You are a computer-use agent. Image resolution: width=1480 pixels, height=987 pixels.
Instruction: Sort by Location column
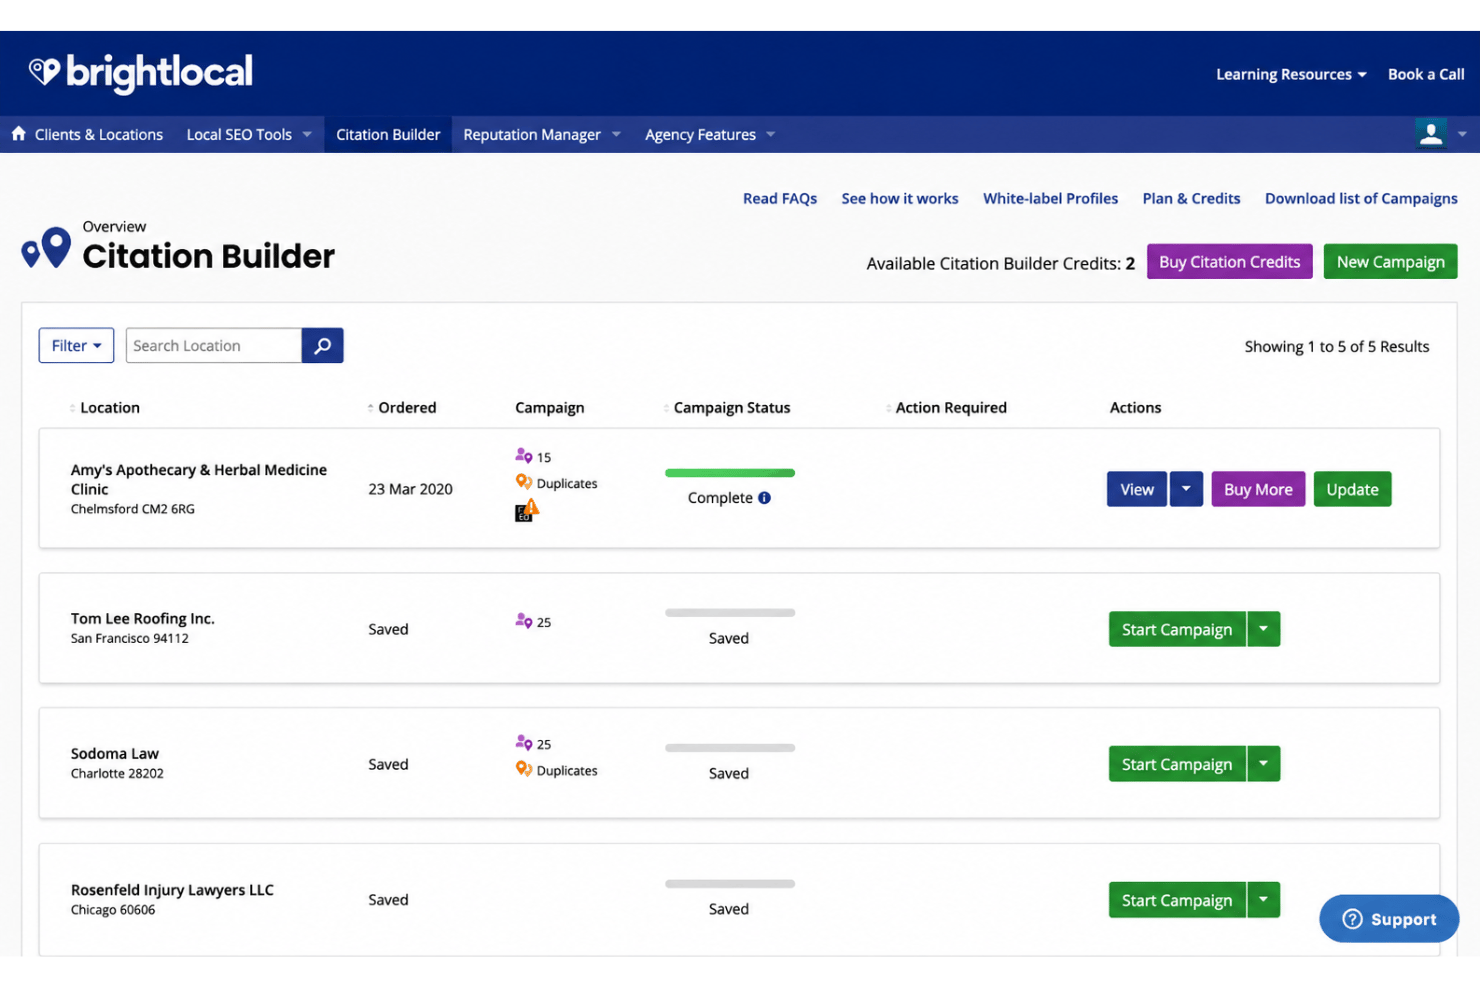point(105,408)
